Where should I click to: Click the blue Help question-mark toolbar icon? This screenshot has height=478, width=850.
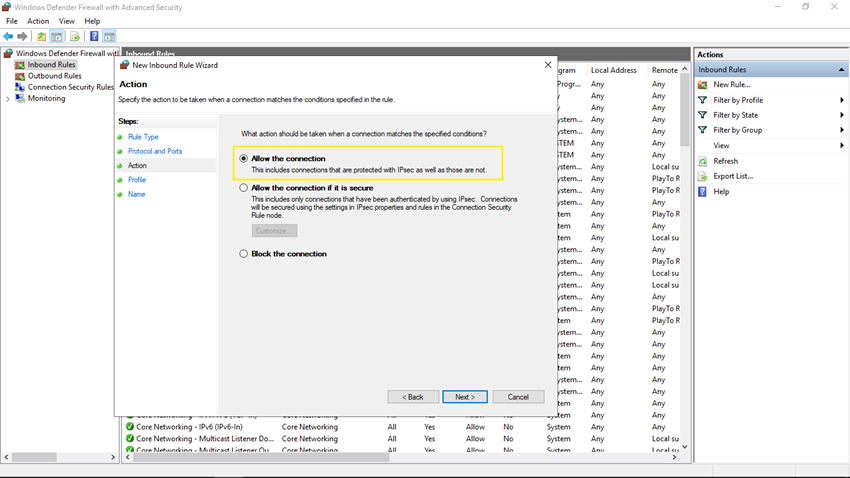click(x=94, y=36)
